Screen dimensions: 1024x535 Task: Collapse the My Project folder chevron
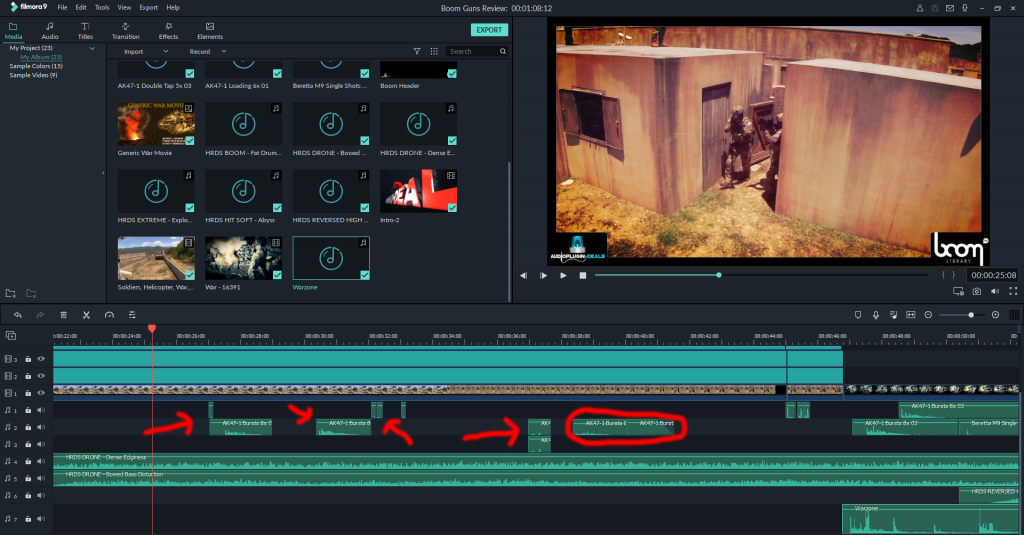pyautogui.click(x=92, y=48)
